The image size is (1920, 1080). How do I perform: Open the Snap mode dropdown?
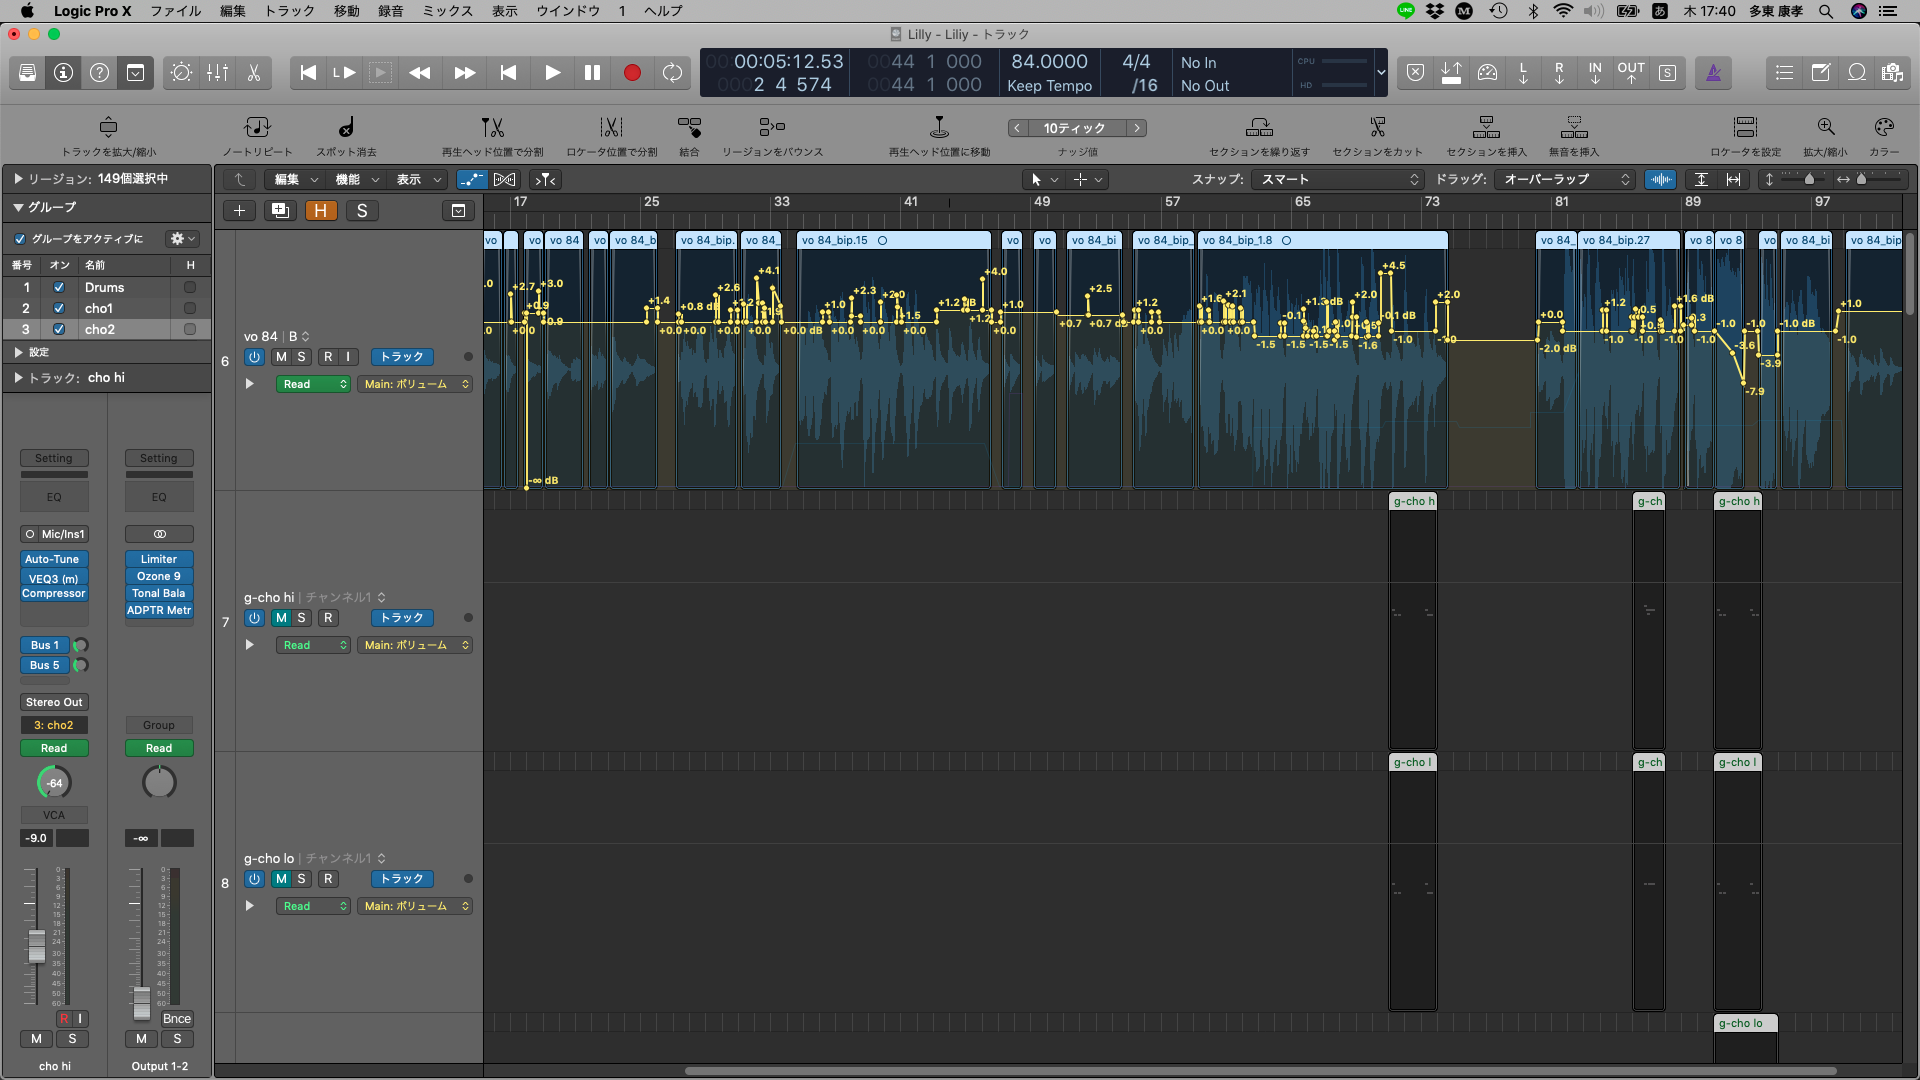coord(1339,180)
